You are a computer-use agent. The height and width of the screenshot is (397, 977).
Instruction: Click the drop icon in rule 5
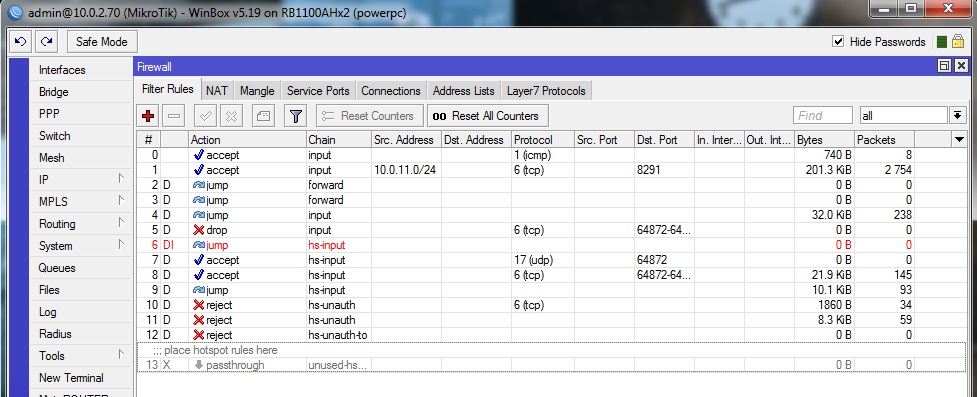pos(199,230)
